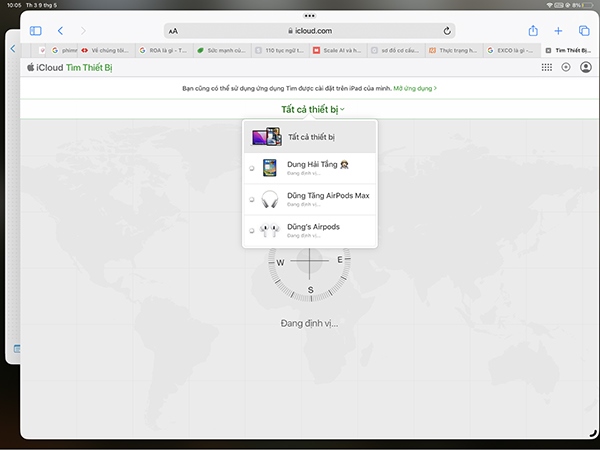
Task: Click the add button beside apps grid
Action: coord(566,67)
